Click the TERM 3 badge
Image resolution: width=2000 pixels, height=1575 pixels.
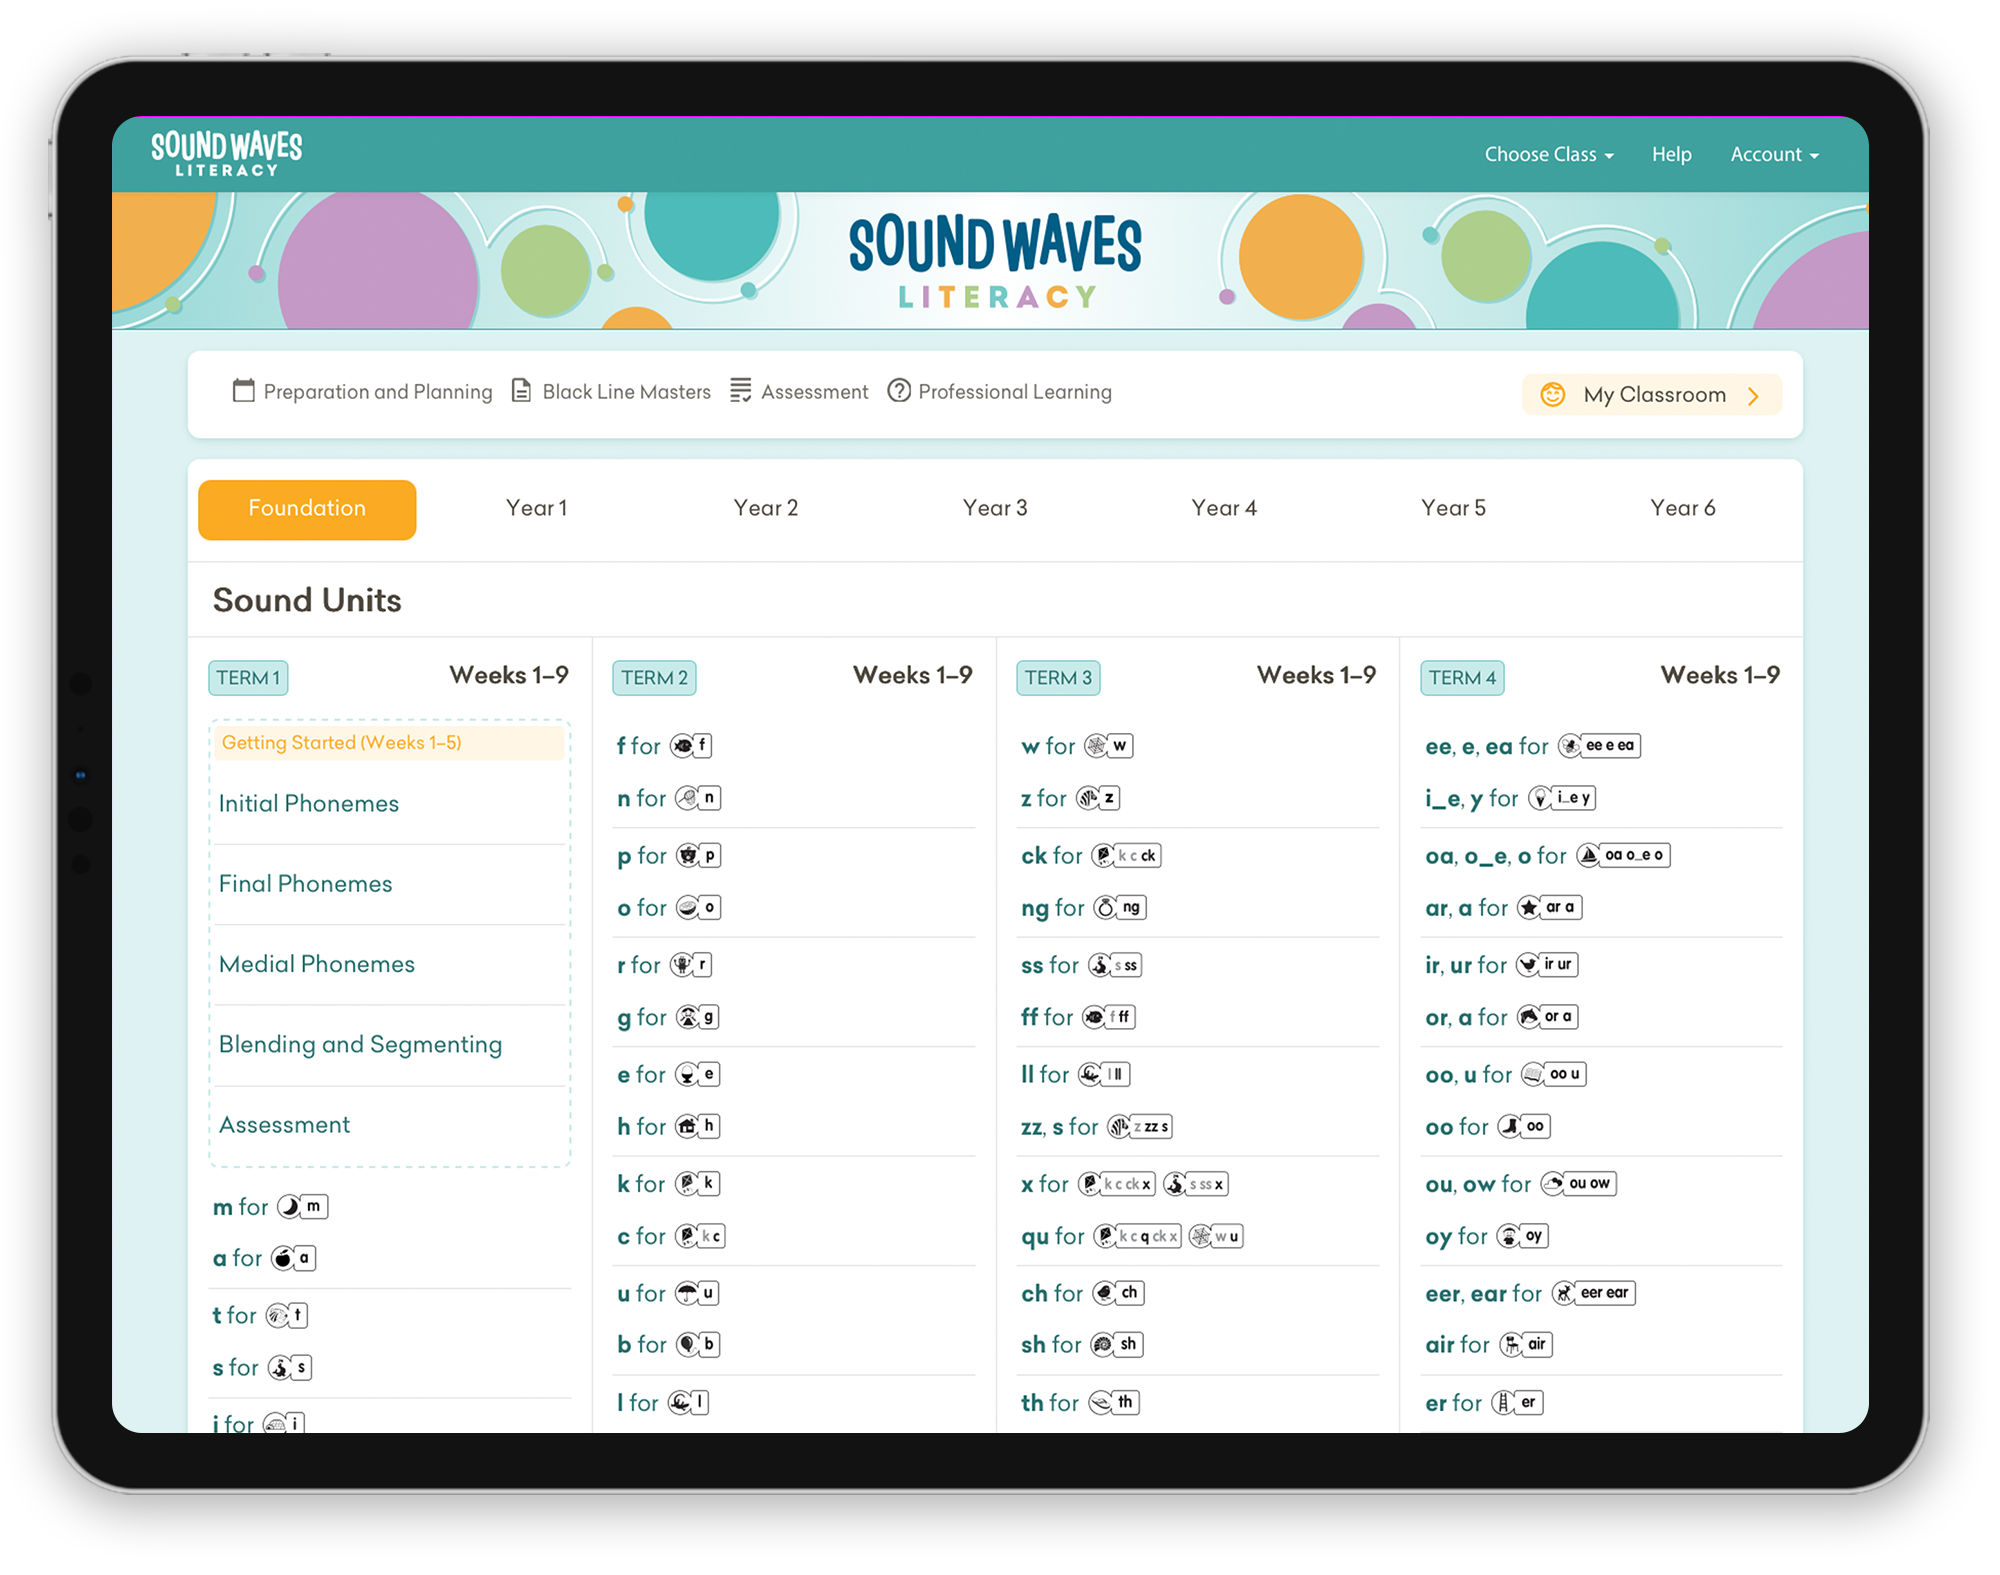[x=1058, y=678]
